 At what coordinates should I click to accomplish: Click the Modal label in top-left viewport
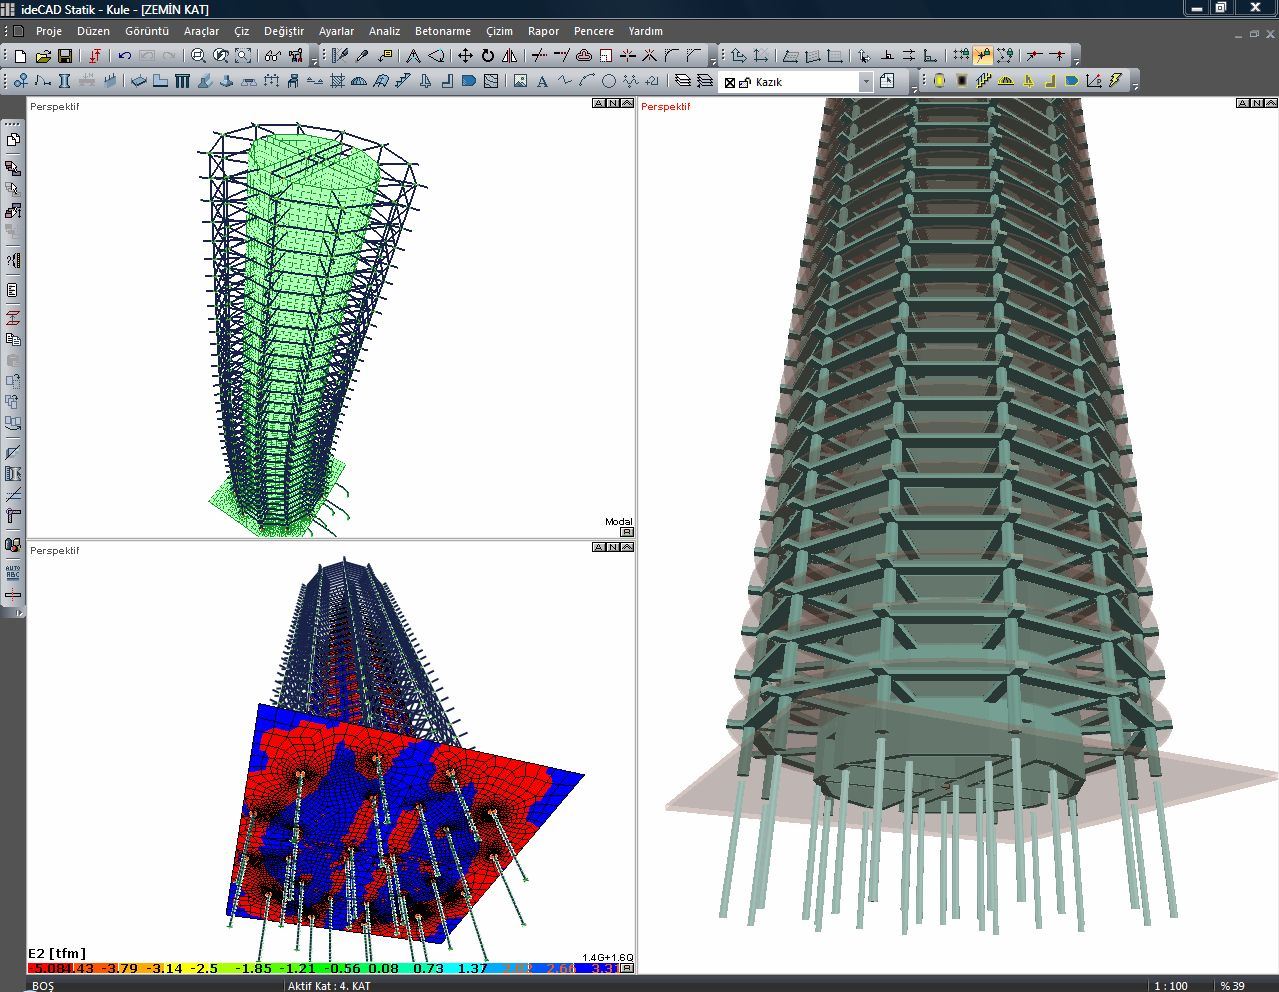[618, 521]
